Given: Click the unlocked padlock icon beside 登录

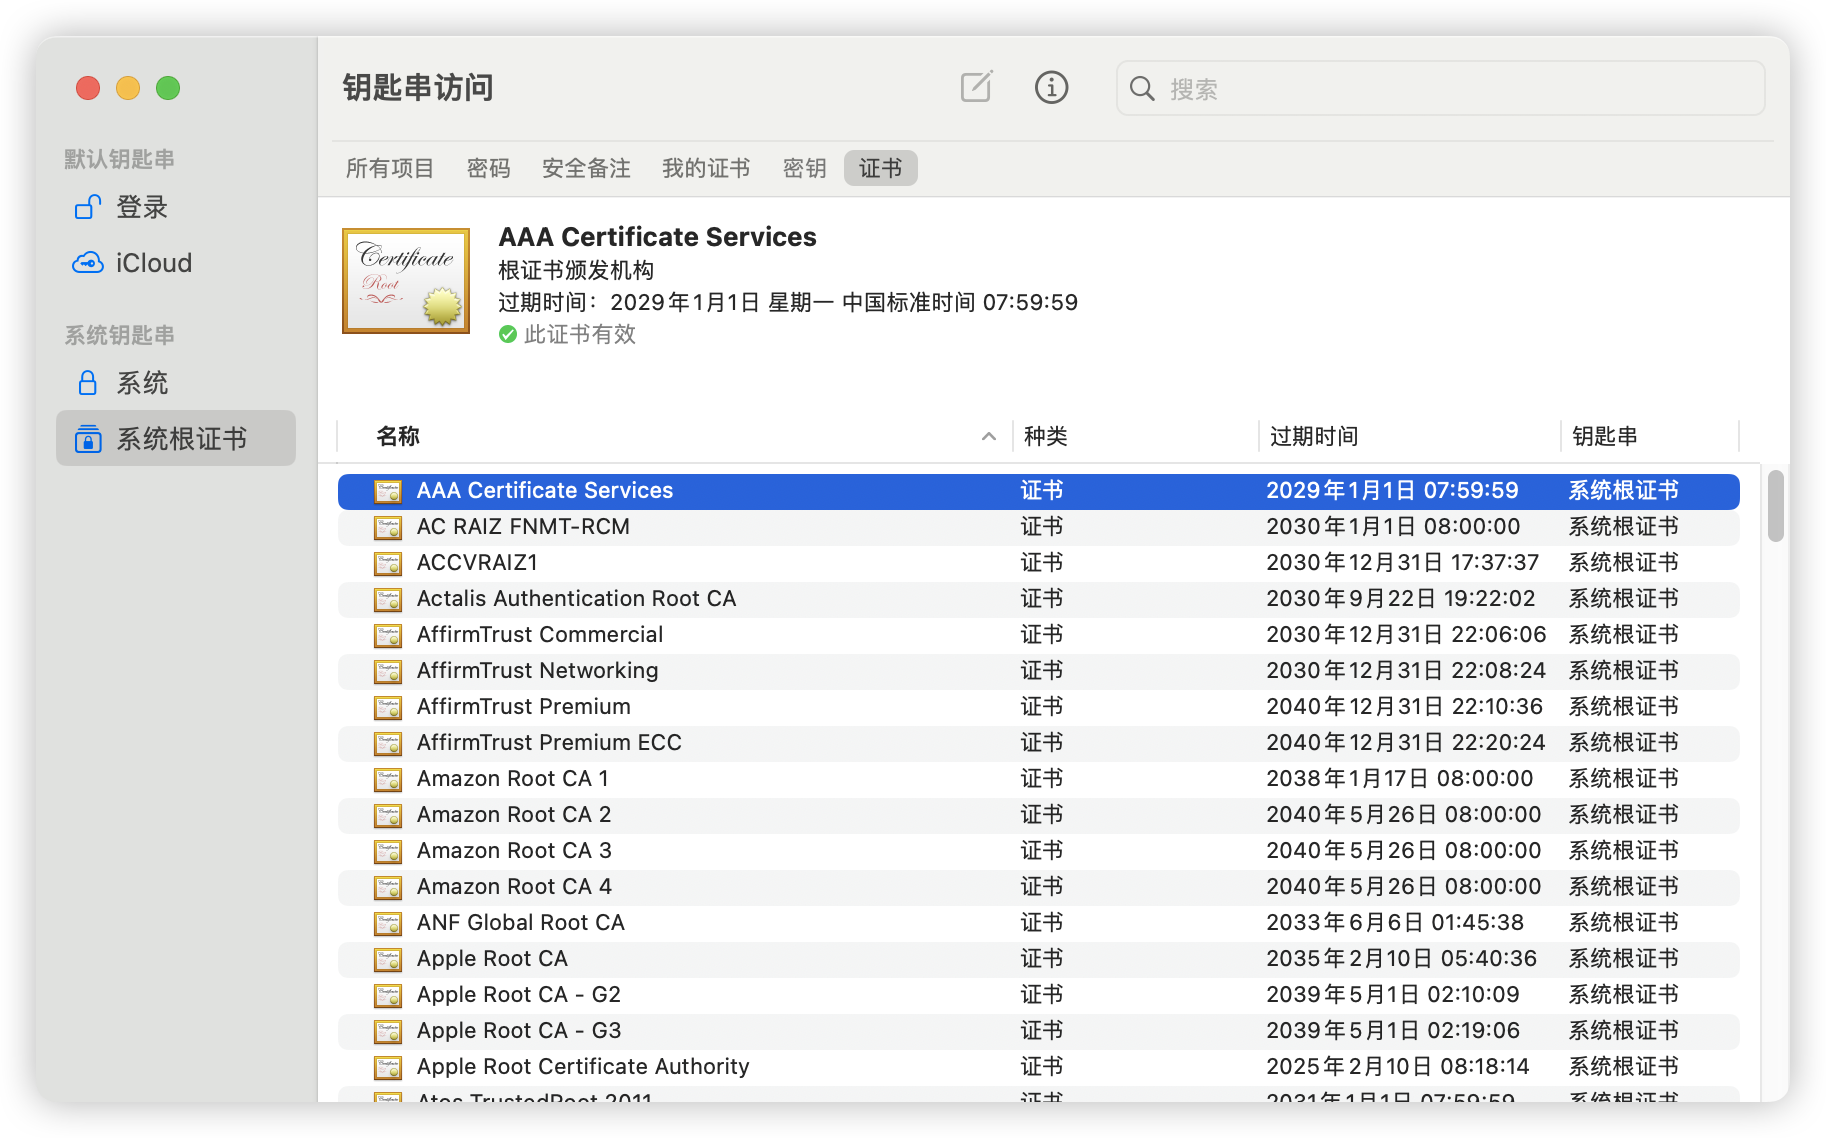Looking at the screenshot, I should 88,207.
